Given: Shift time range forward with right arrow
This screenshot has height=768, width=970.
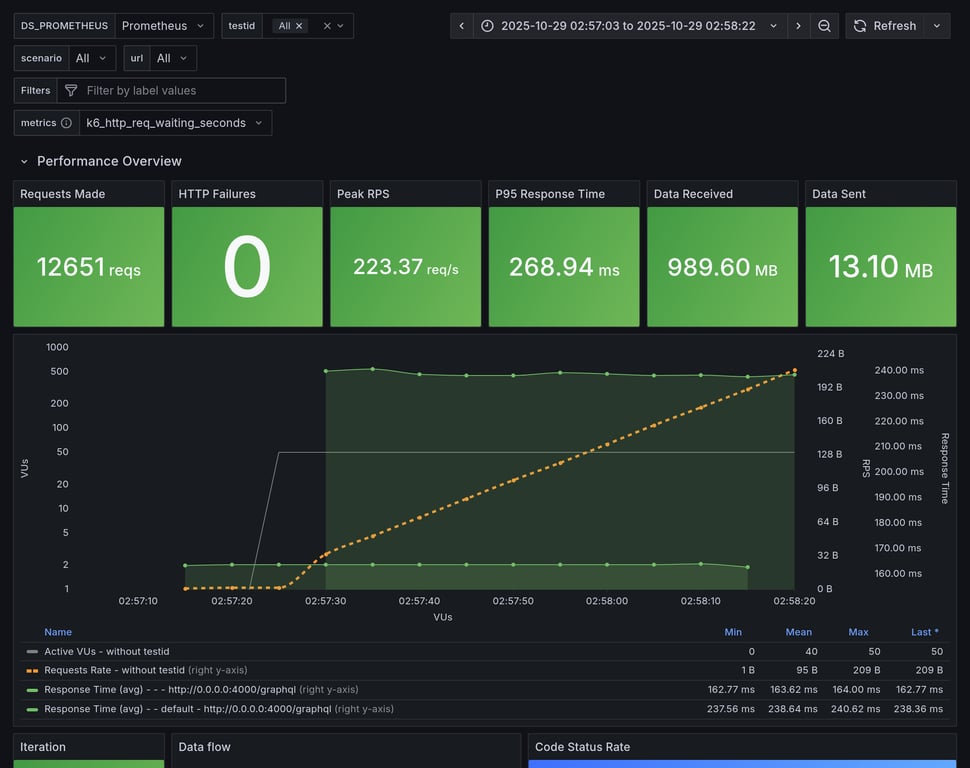Looking at the screenshot, I should [798, 26].
